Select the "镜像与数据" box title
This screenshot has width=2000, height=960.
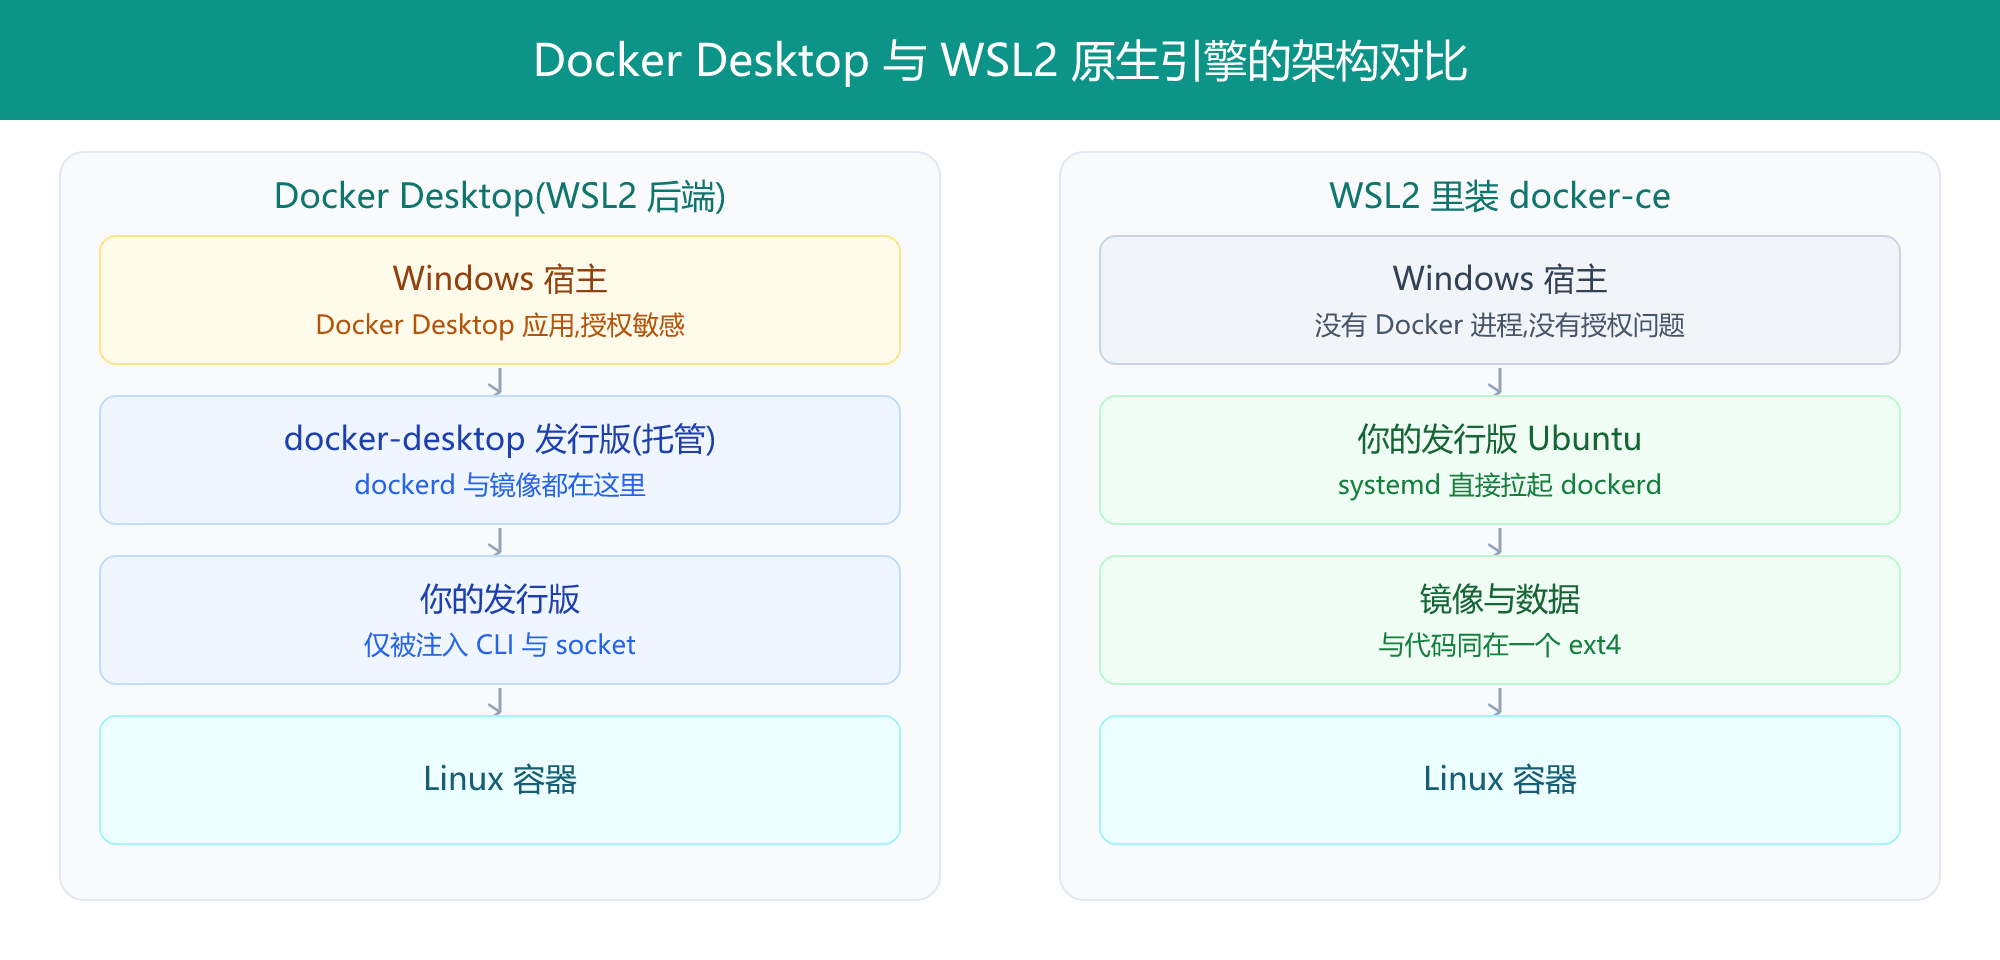coord(1500,599)
